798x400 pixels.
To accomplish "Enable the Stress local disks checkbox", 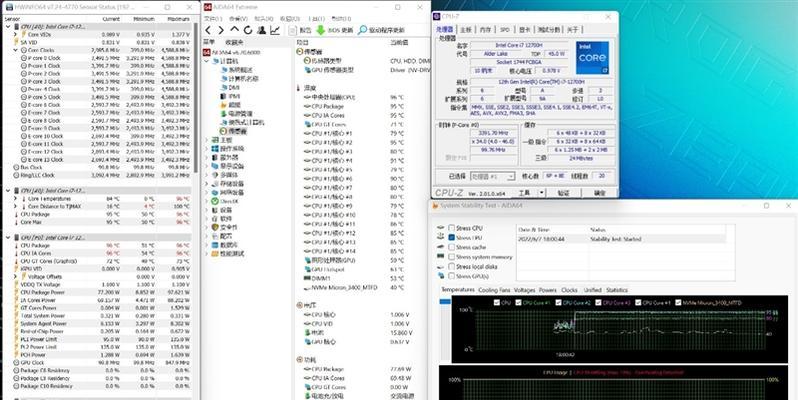I will (451, 267).
